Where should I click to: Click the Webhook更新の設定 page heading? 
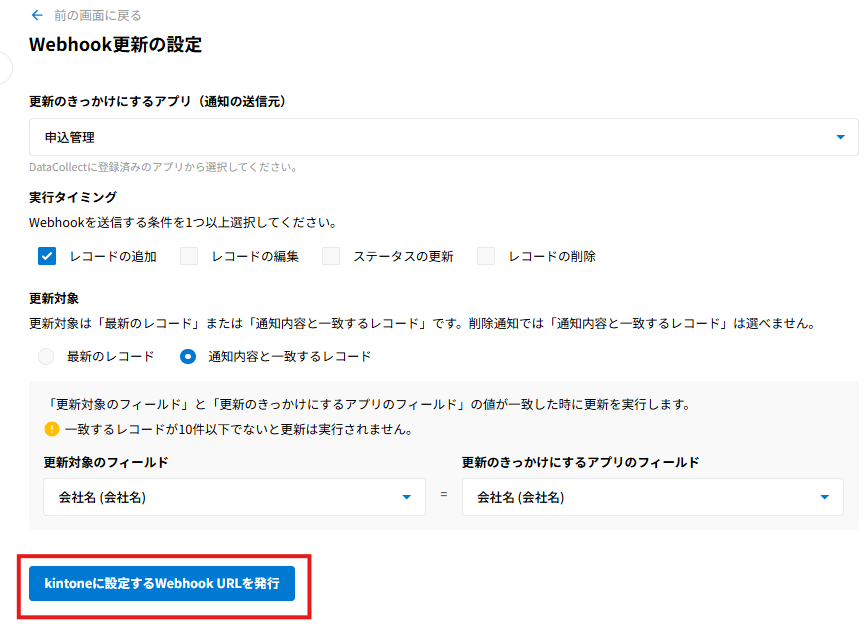(115, 45)
